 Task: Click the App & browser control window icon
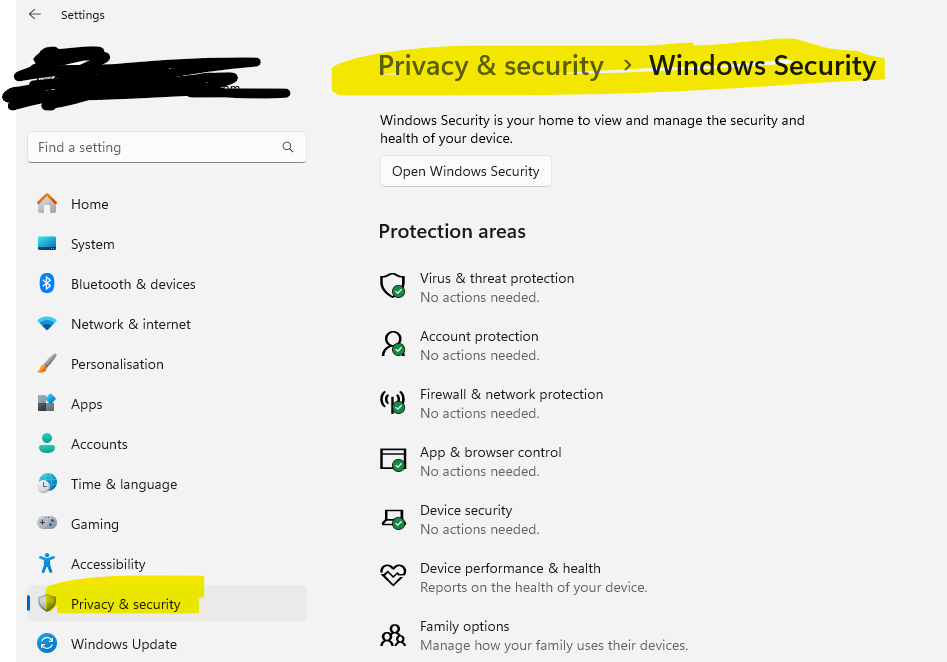point(393,459)
